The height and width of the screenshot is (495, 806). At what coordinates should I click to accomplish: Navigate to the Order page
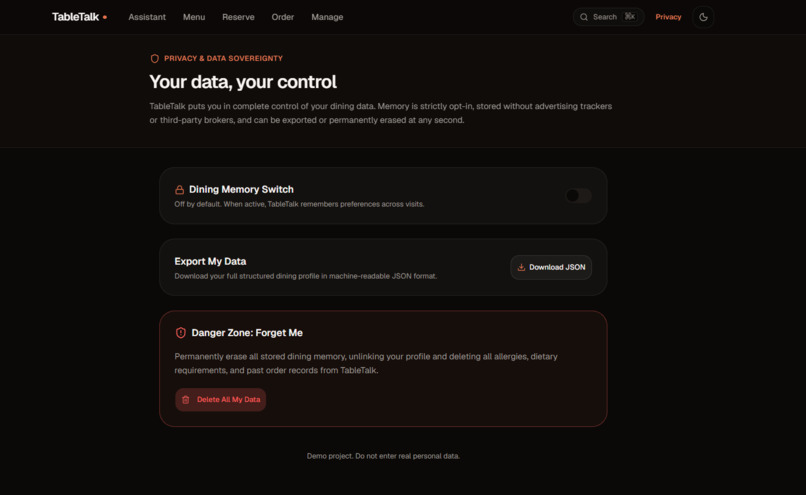click(282, 17)
